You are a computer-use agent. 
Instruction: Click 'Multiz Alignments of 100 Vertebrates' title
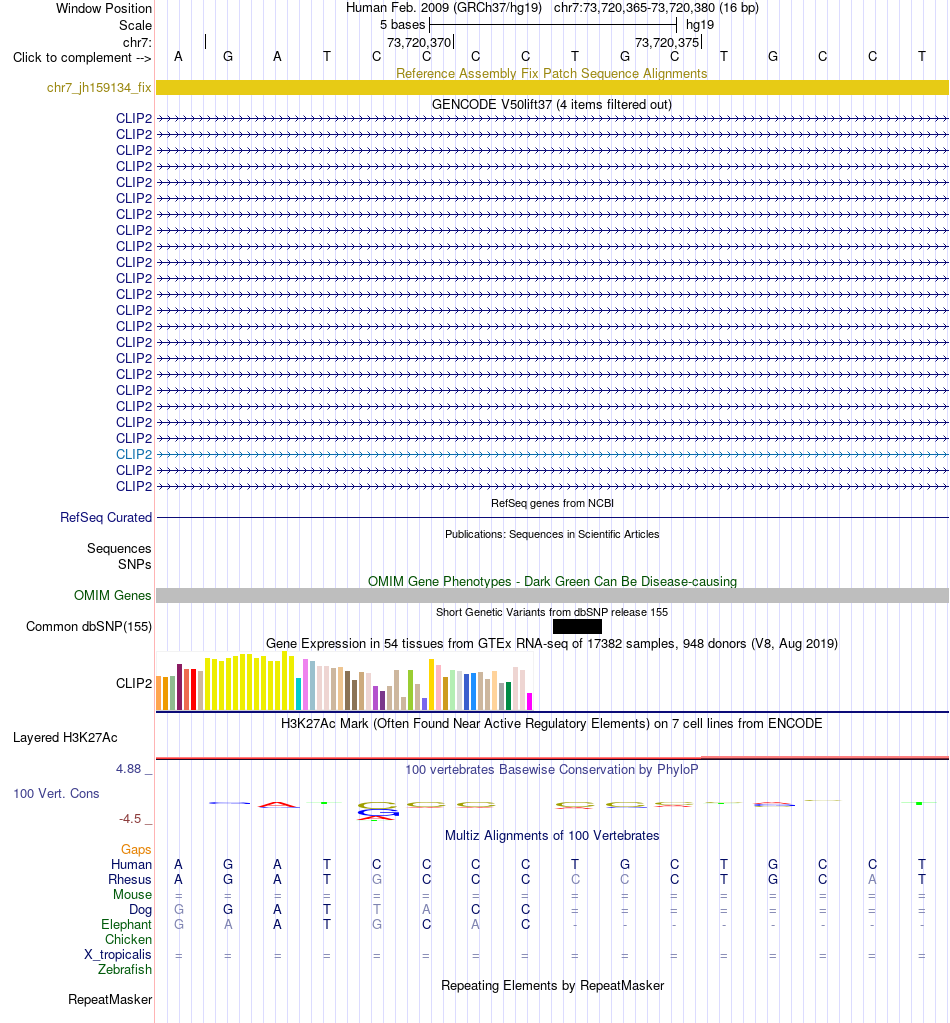click(x=552, y=836)
